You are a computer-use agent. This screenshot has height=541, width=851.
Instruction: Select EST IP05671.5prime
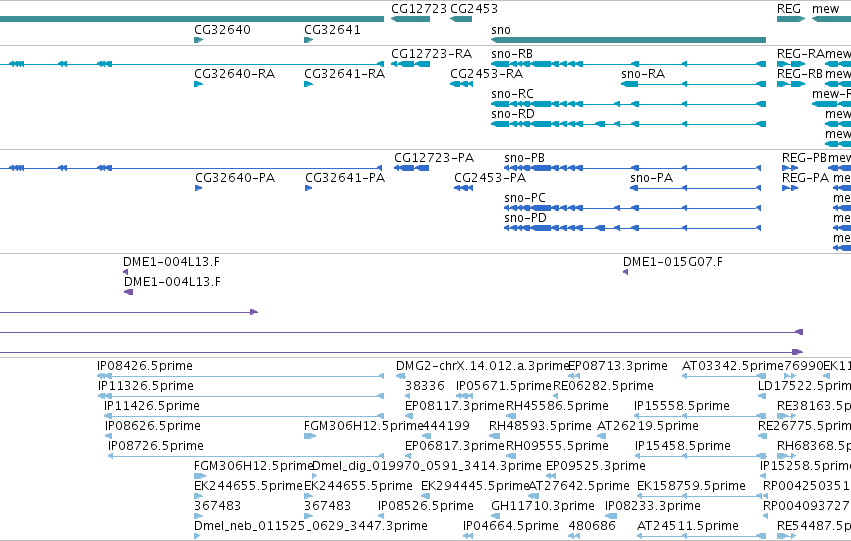point(464,396)
